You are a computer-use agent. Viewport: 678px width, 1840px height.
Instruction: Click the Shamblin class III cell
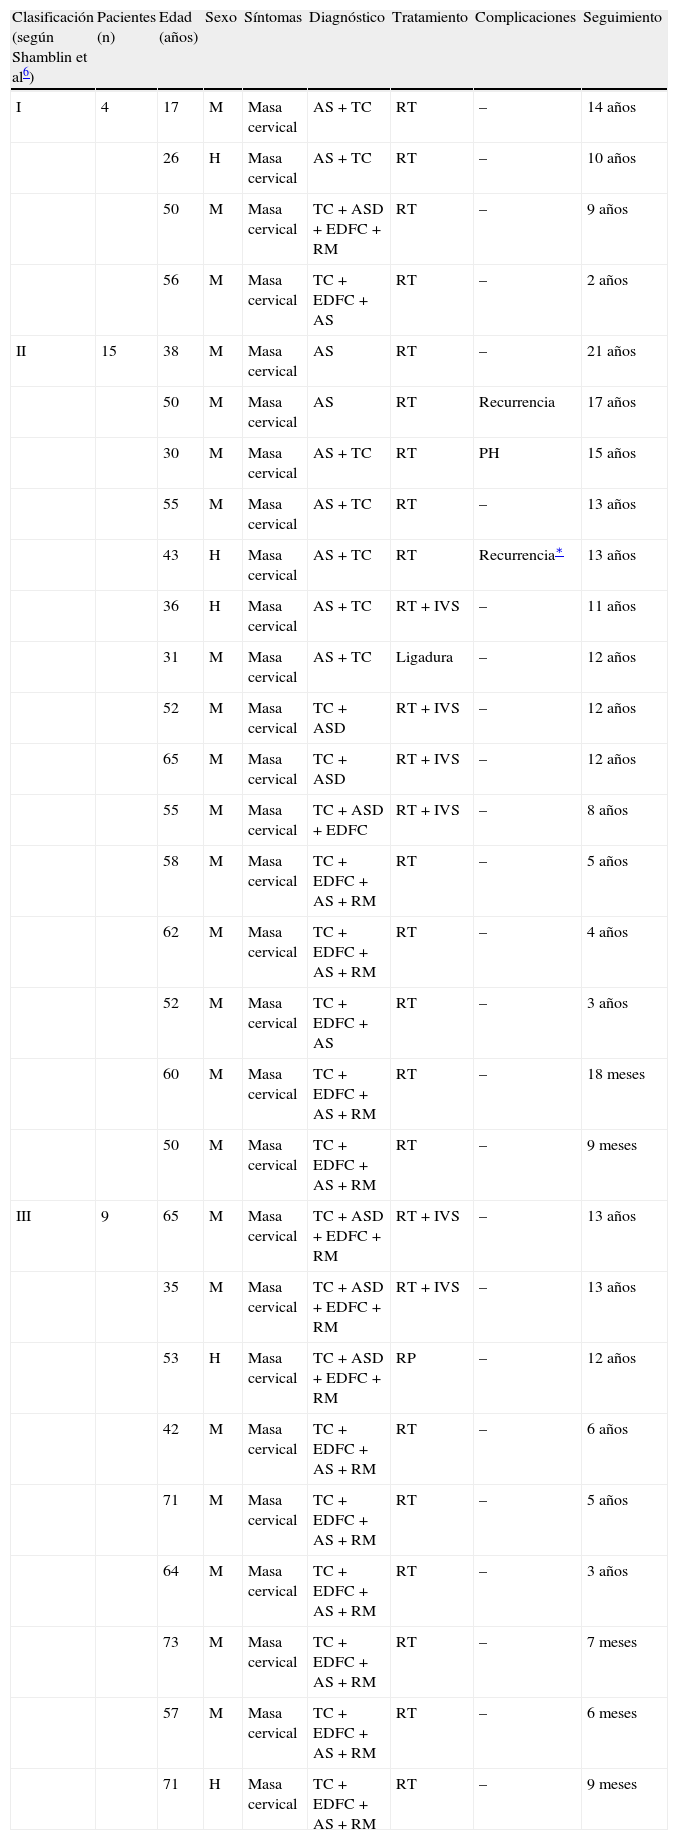click(x=24, y=1216)
